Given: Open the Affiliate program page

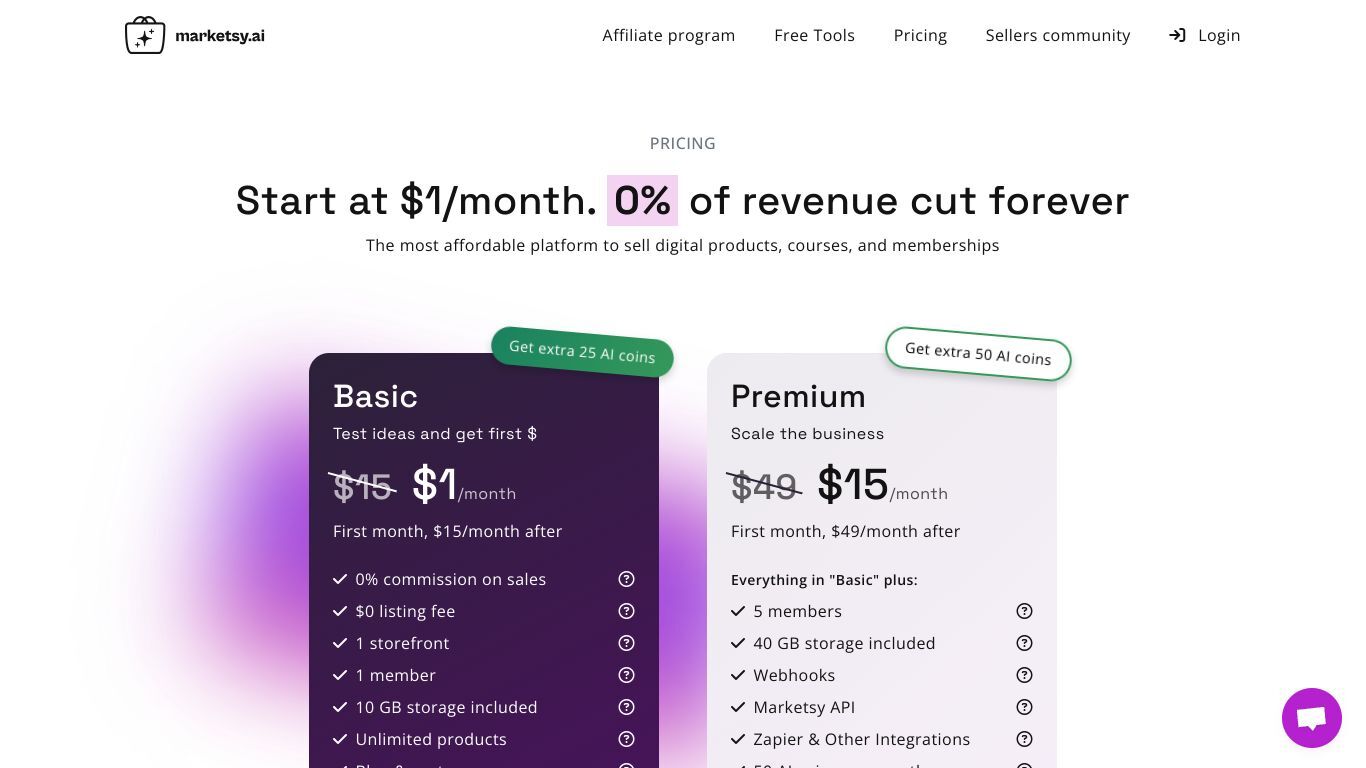Looking at the screenshot, I should point(668,35).
